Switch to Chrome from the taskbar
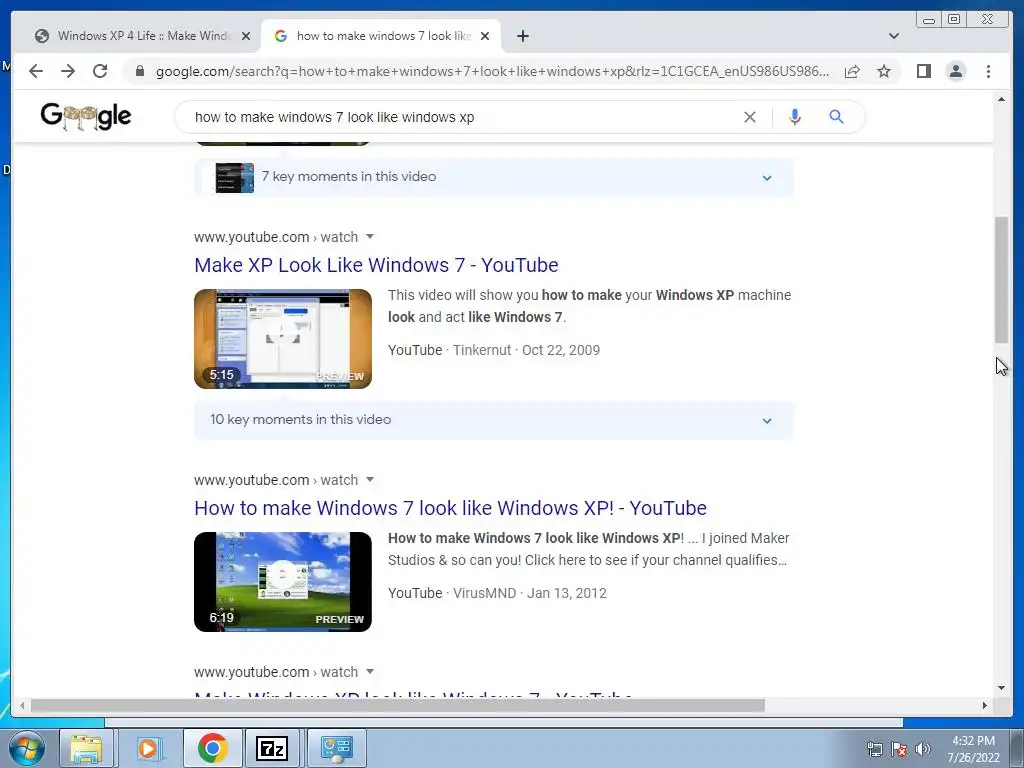 (x=212, y=748)
